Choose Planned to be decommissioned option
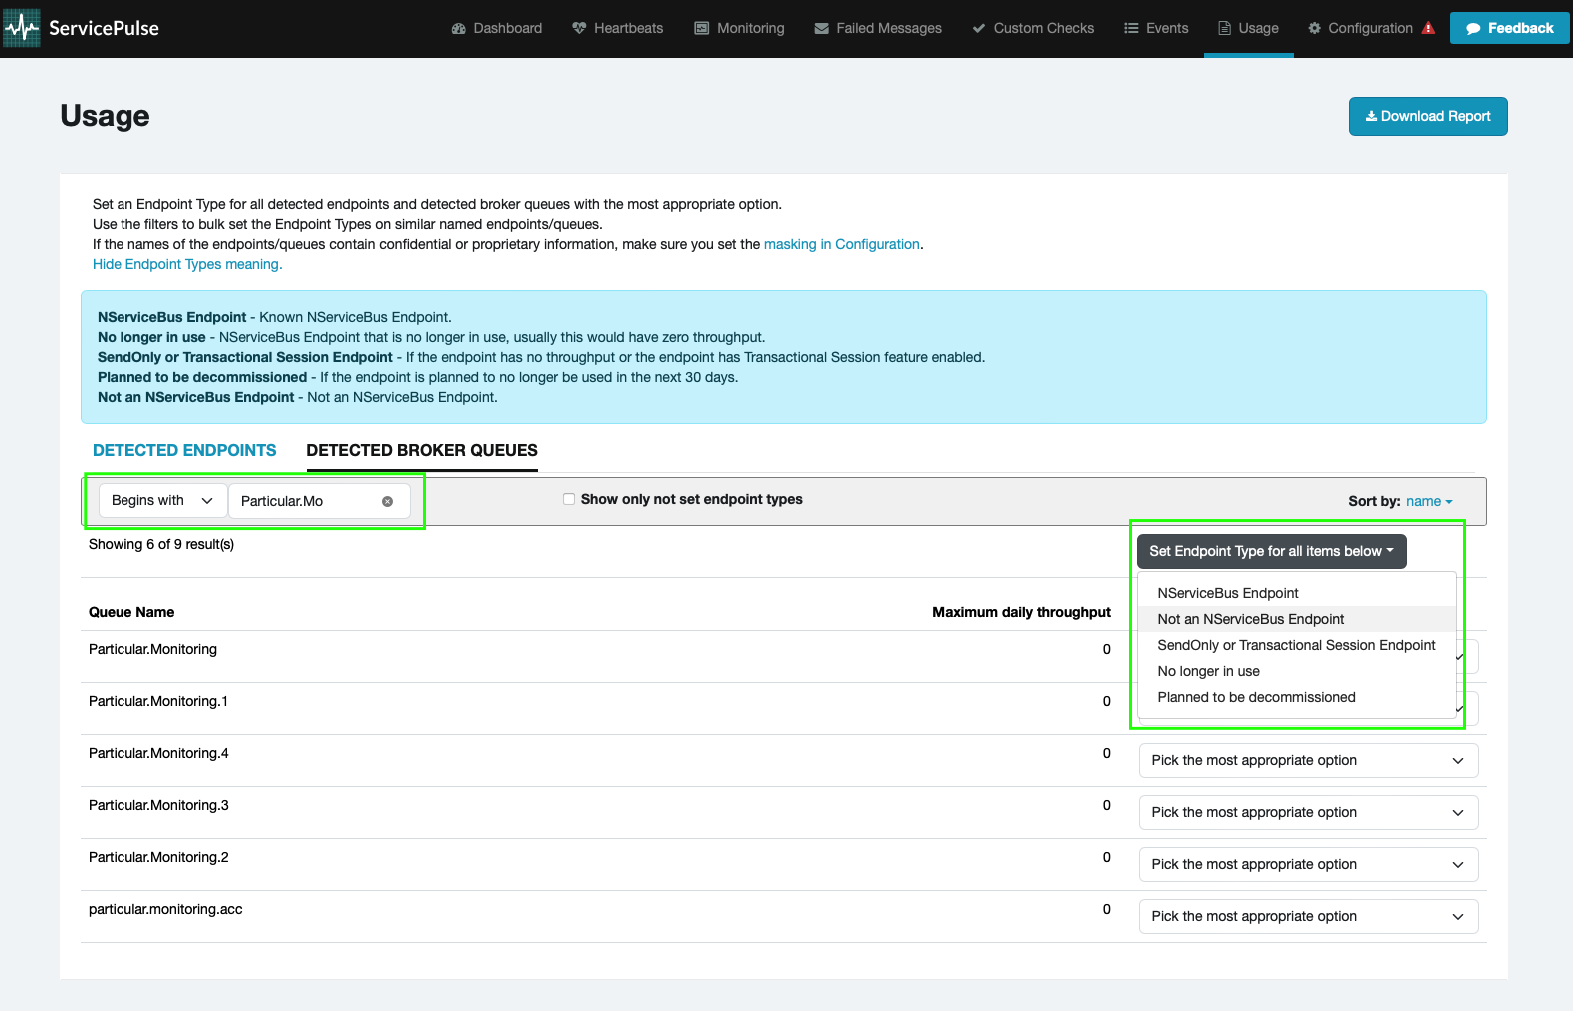Viewport: 1573px width, 1011px height. [x=1296, y=697]
